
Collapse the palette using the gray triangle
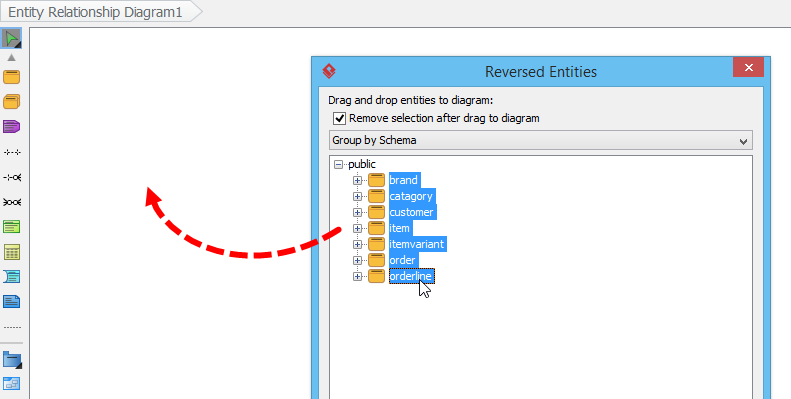[x=12, y=58]
